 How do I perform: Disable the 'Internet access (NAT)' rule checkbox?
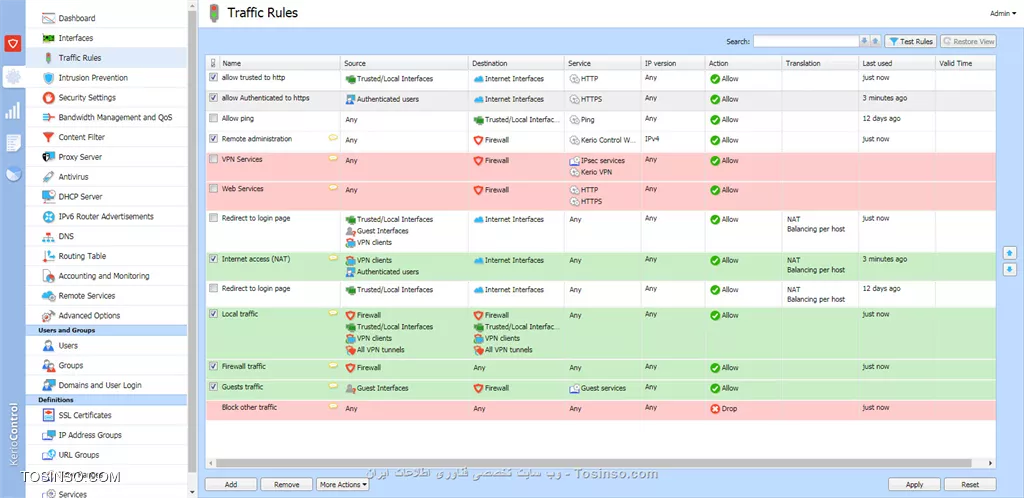[x=213, y=259]
